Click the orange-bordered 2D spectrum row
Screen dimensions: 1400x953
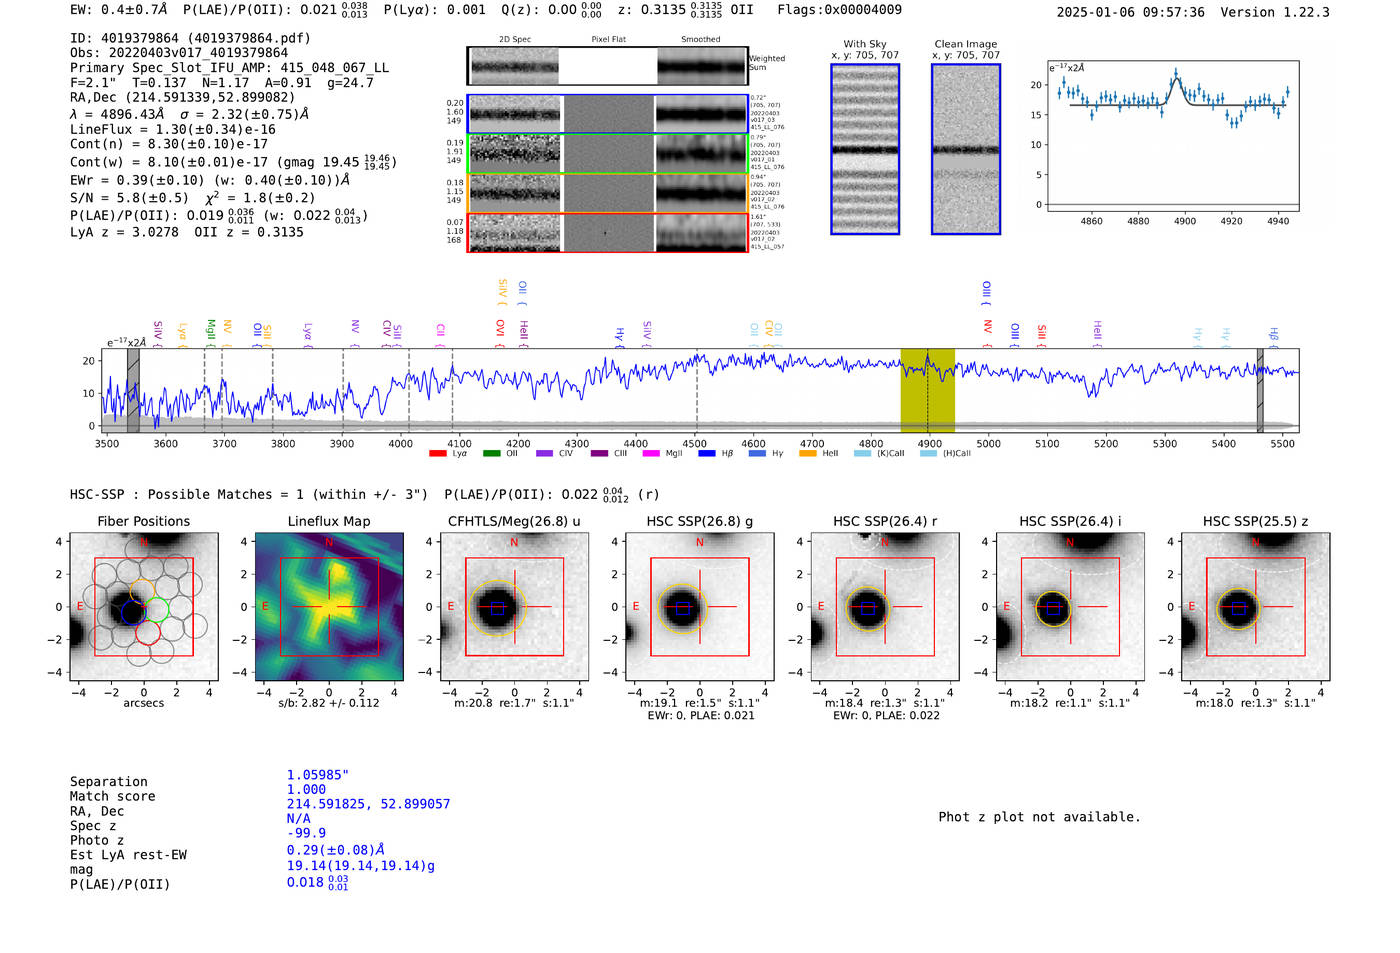coord(608,193)
